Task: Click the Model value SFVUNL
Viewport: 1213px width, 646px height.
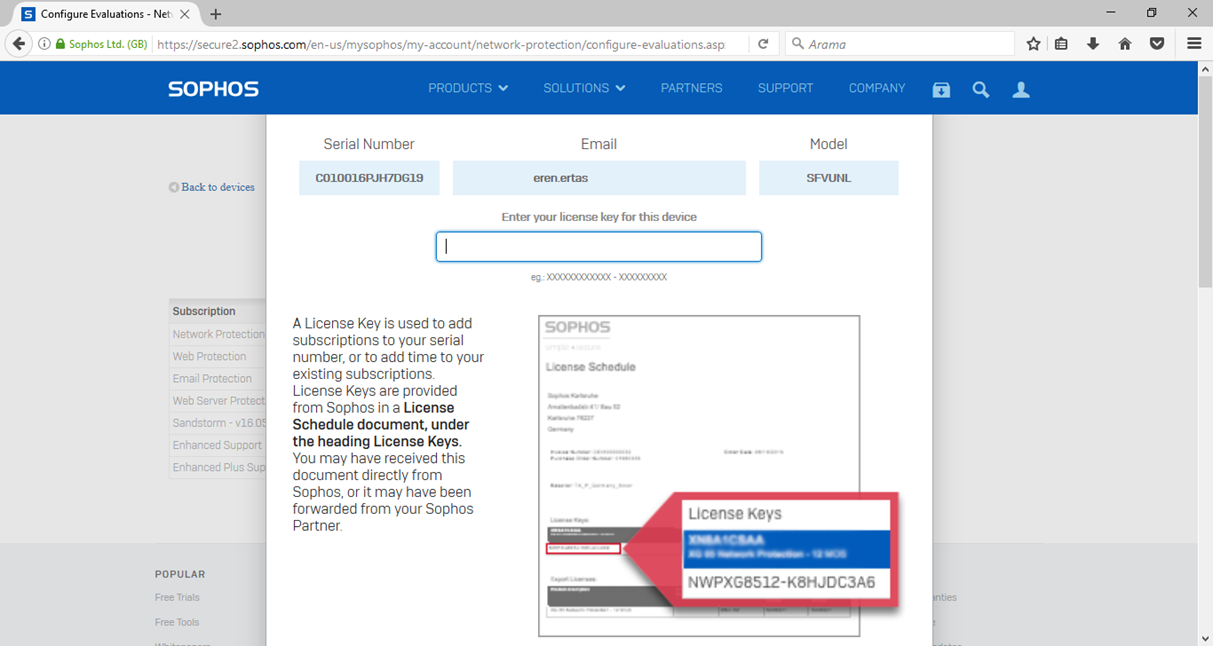Action: click(x=829, y=178)
